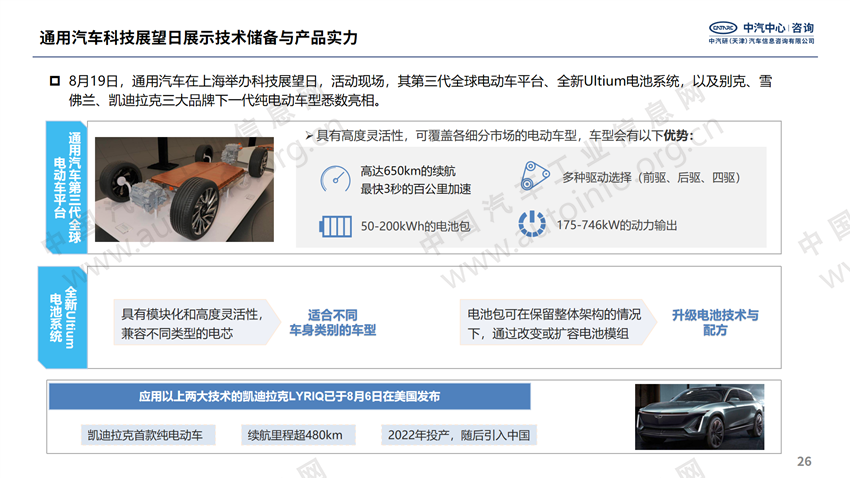The image size is (850, 478).
Task: Click the 2022年投产，随后引入中国 box
Action: [459, 435]
